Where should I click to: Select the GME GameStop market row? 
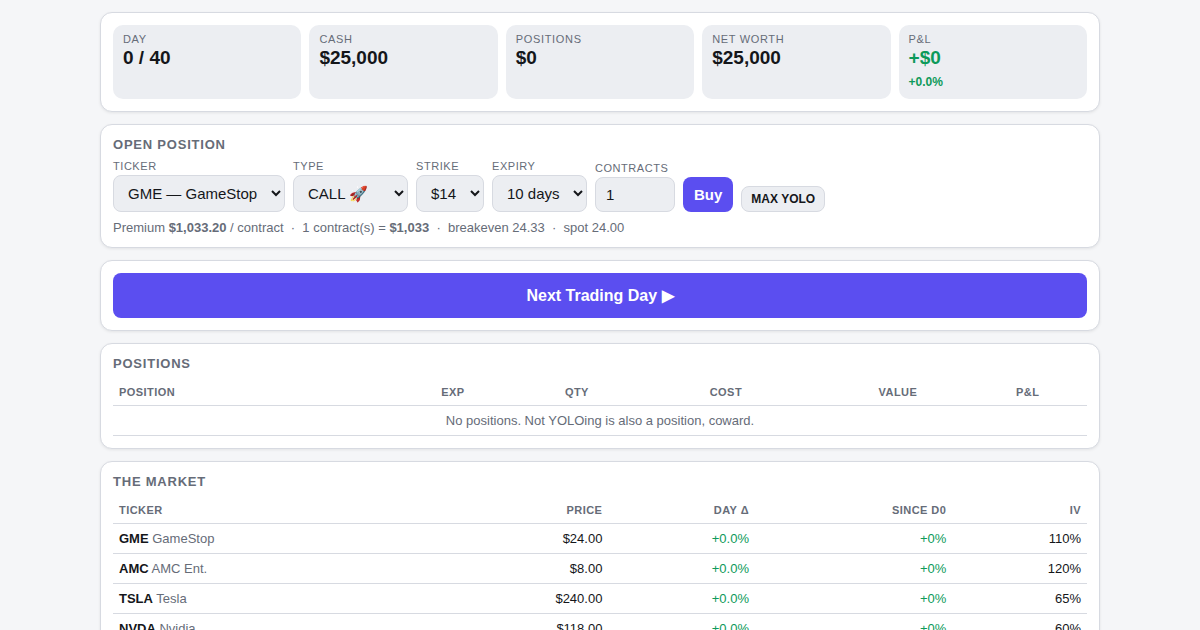click(600, 539)
